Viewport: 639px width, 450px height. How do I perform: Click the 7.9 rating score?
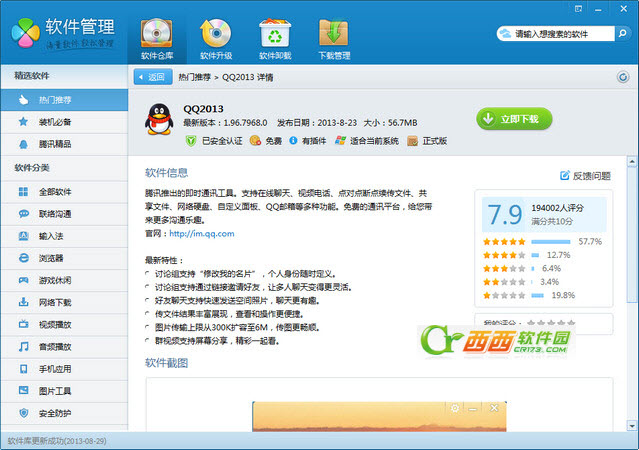click(505, 214)
